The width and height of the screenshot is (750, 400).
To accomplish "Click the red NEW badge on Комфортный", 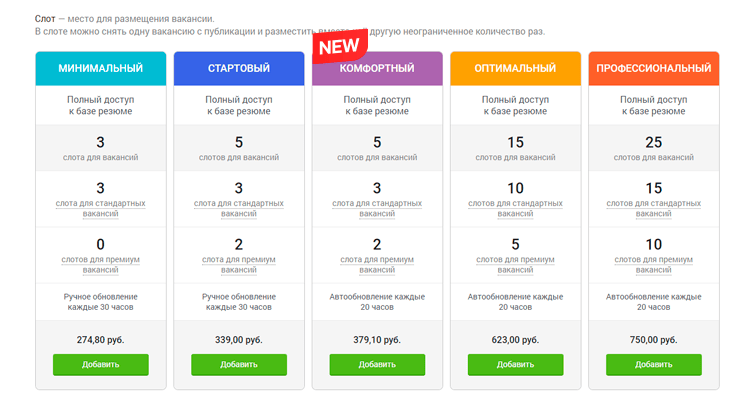I will pyautogui.click(x=338, y=46).
